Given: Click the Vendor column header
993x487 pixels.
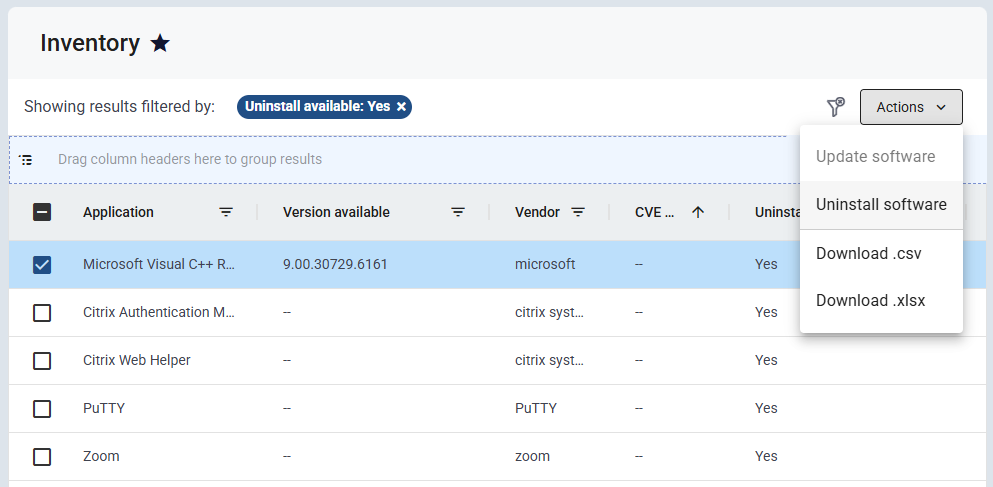Looking at the screenshot, I should tap(537, 212).
